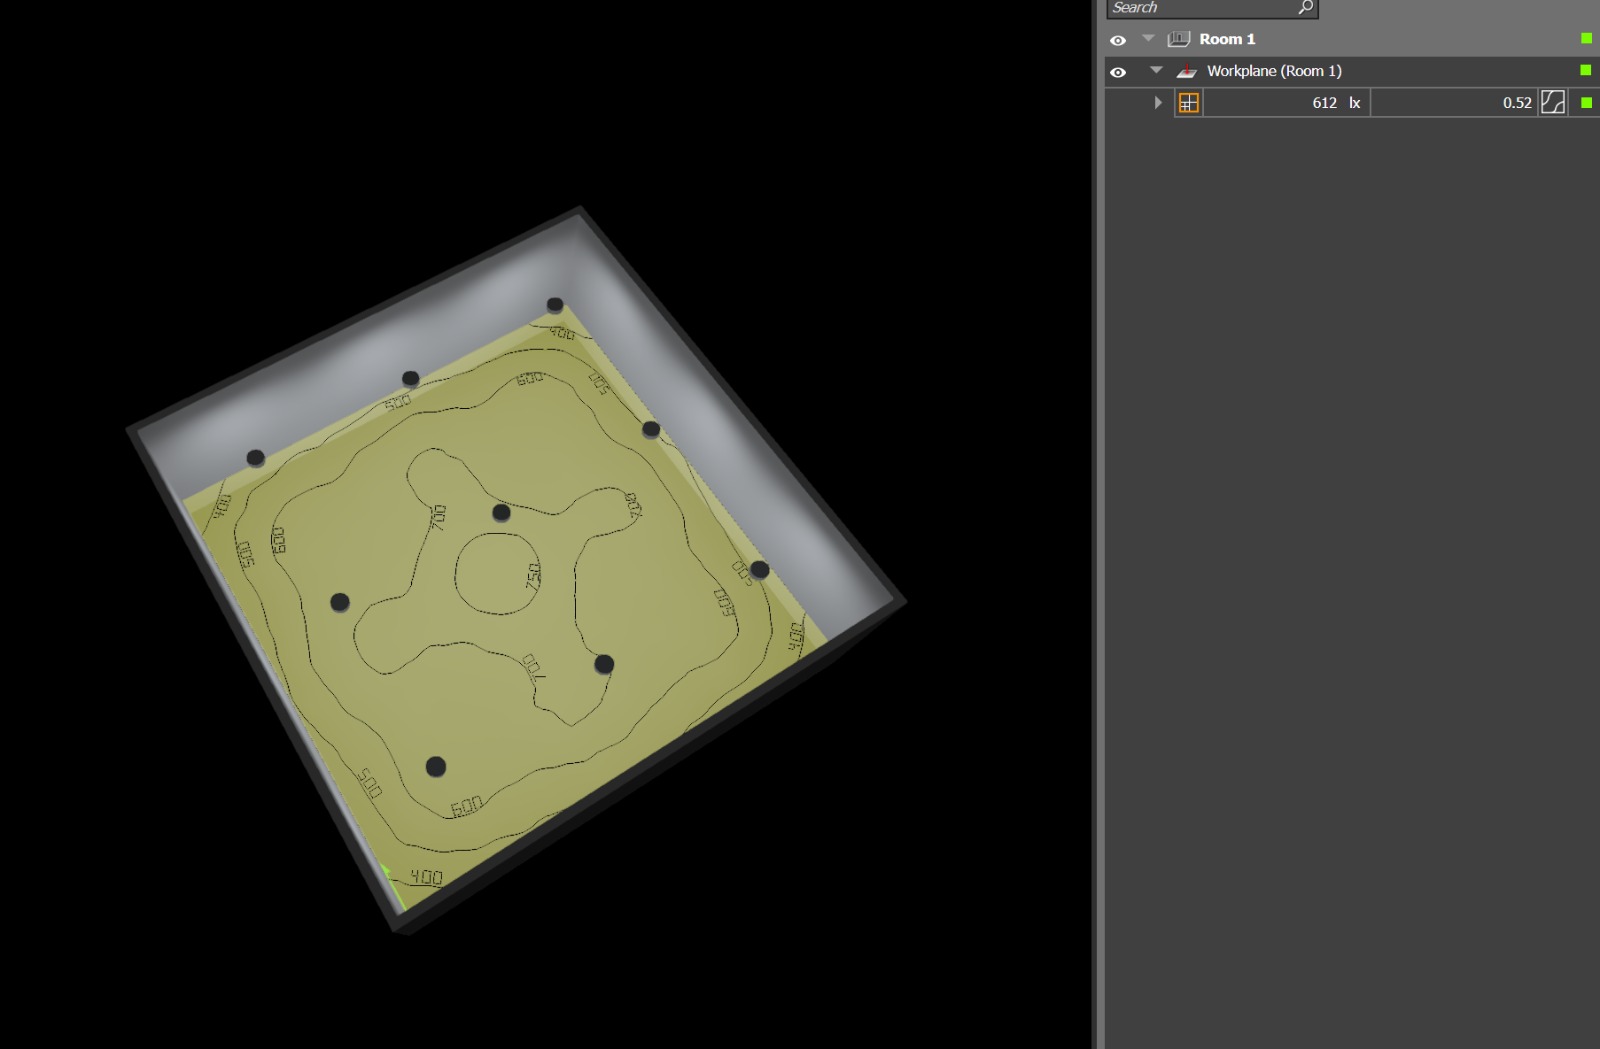Click the Room 1 room icon
This screenshot has width=1600, height=1049.
pyautogui.click(x=1179, y=39)
